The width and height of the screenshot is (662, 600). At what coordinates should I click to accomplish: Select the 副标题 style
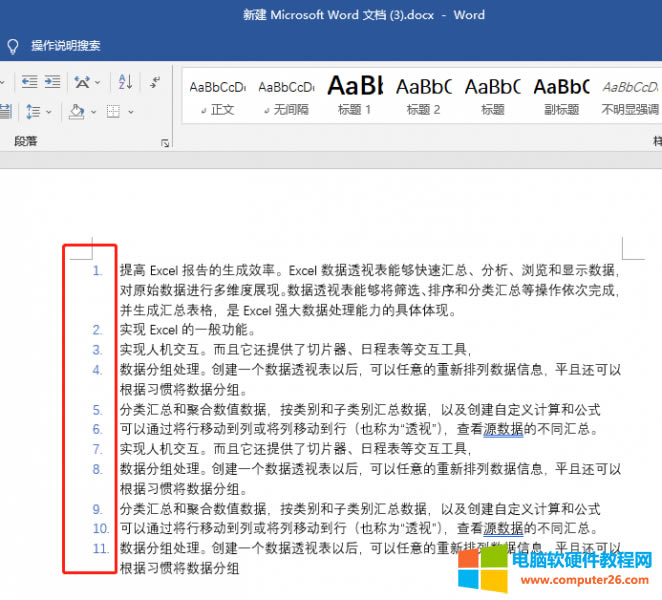(x=560, y=96)
